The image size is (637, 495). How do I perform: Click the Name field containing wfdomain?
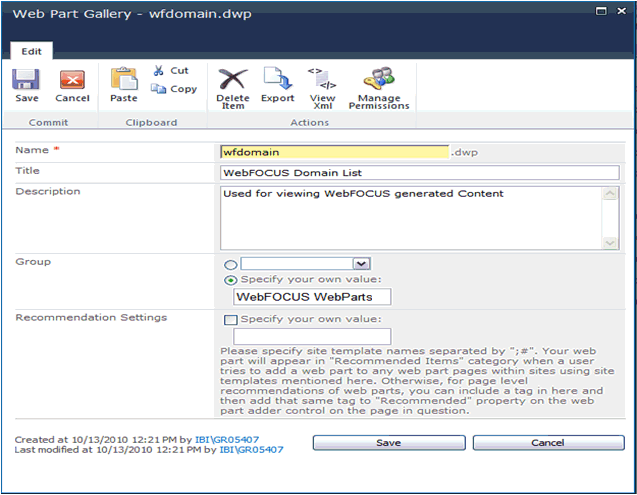[x=333, y=152]
